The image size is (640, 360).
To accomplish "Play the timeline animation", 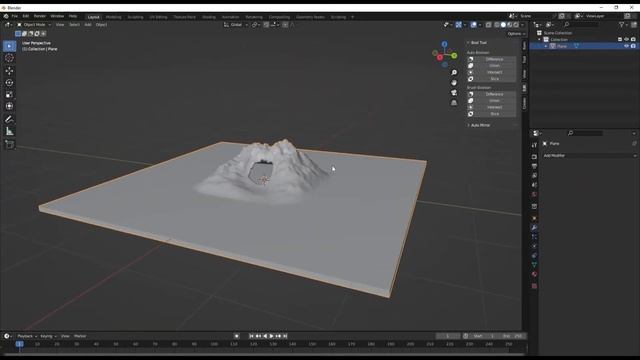I will [271, 336].
